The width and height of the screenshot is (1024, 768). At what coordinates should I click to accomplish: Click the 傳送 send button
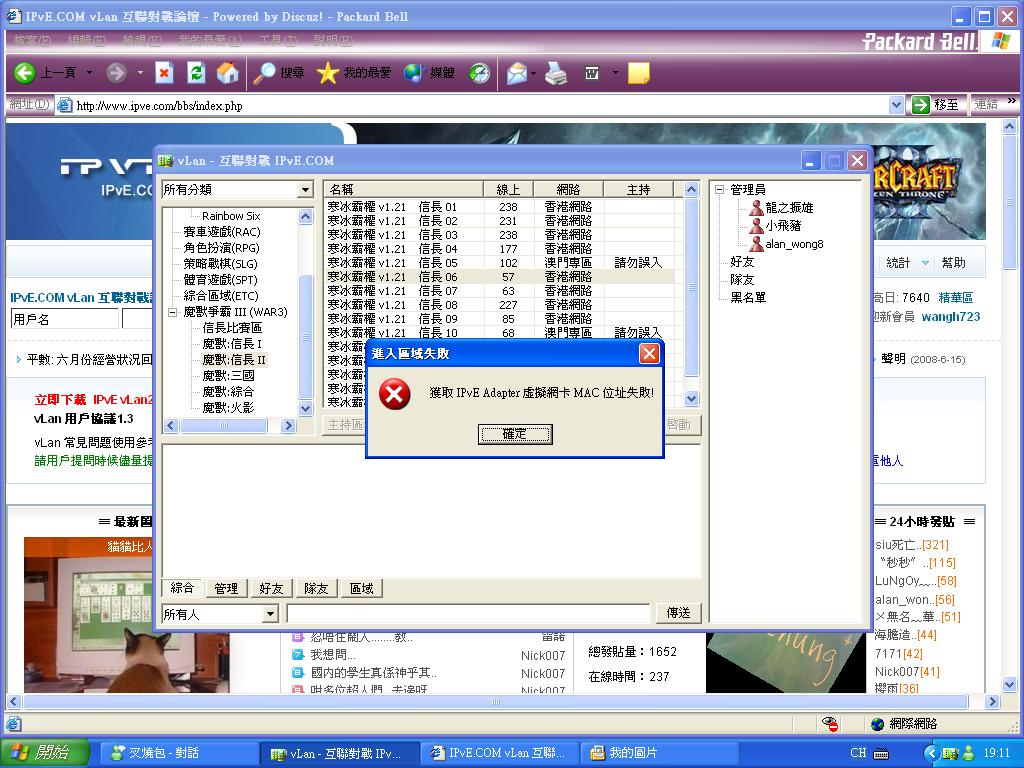678,613
